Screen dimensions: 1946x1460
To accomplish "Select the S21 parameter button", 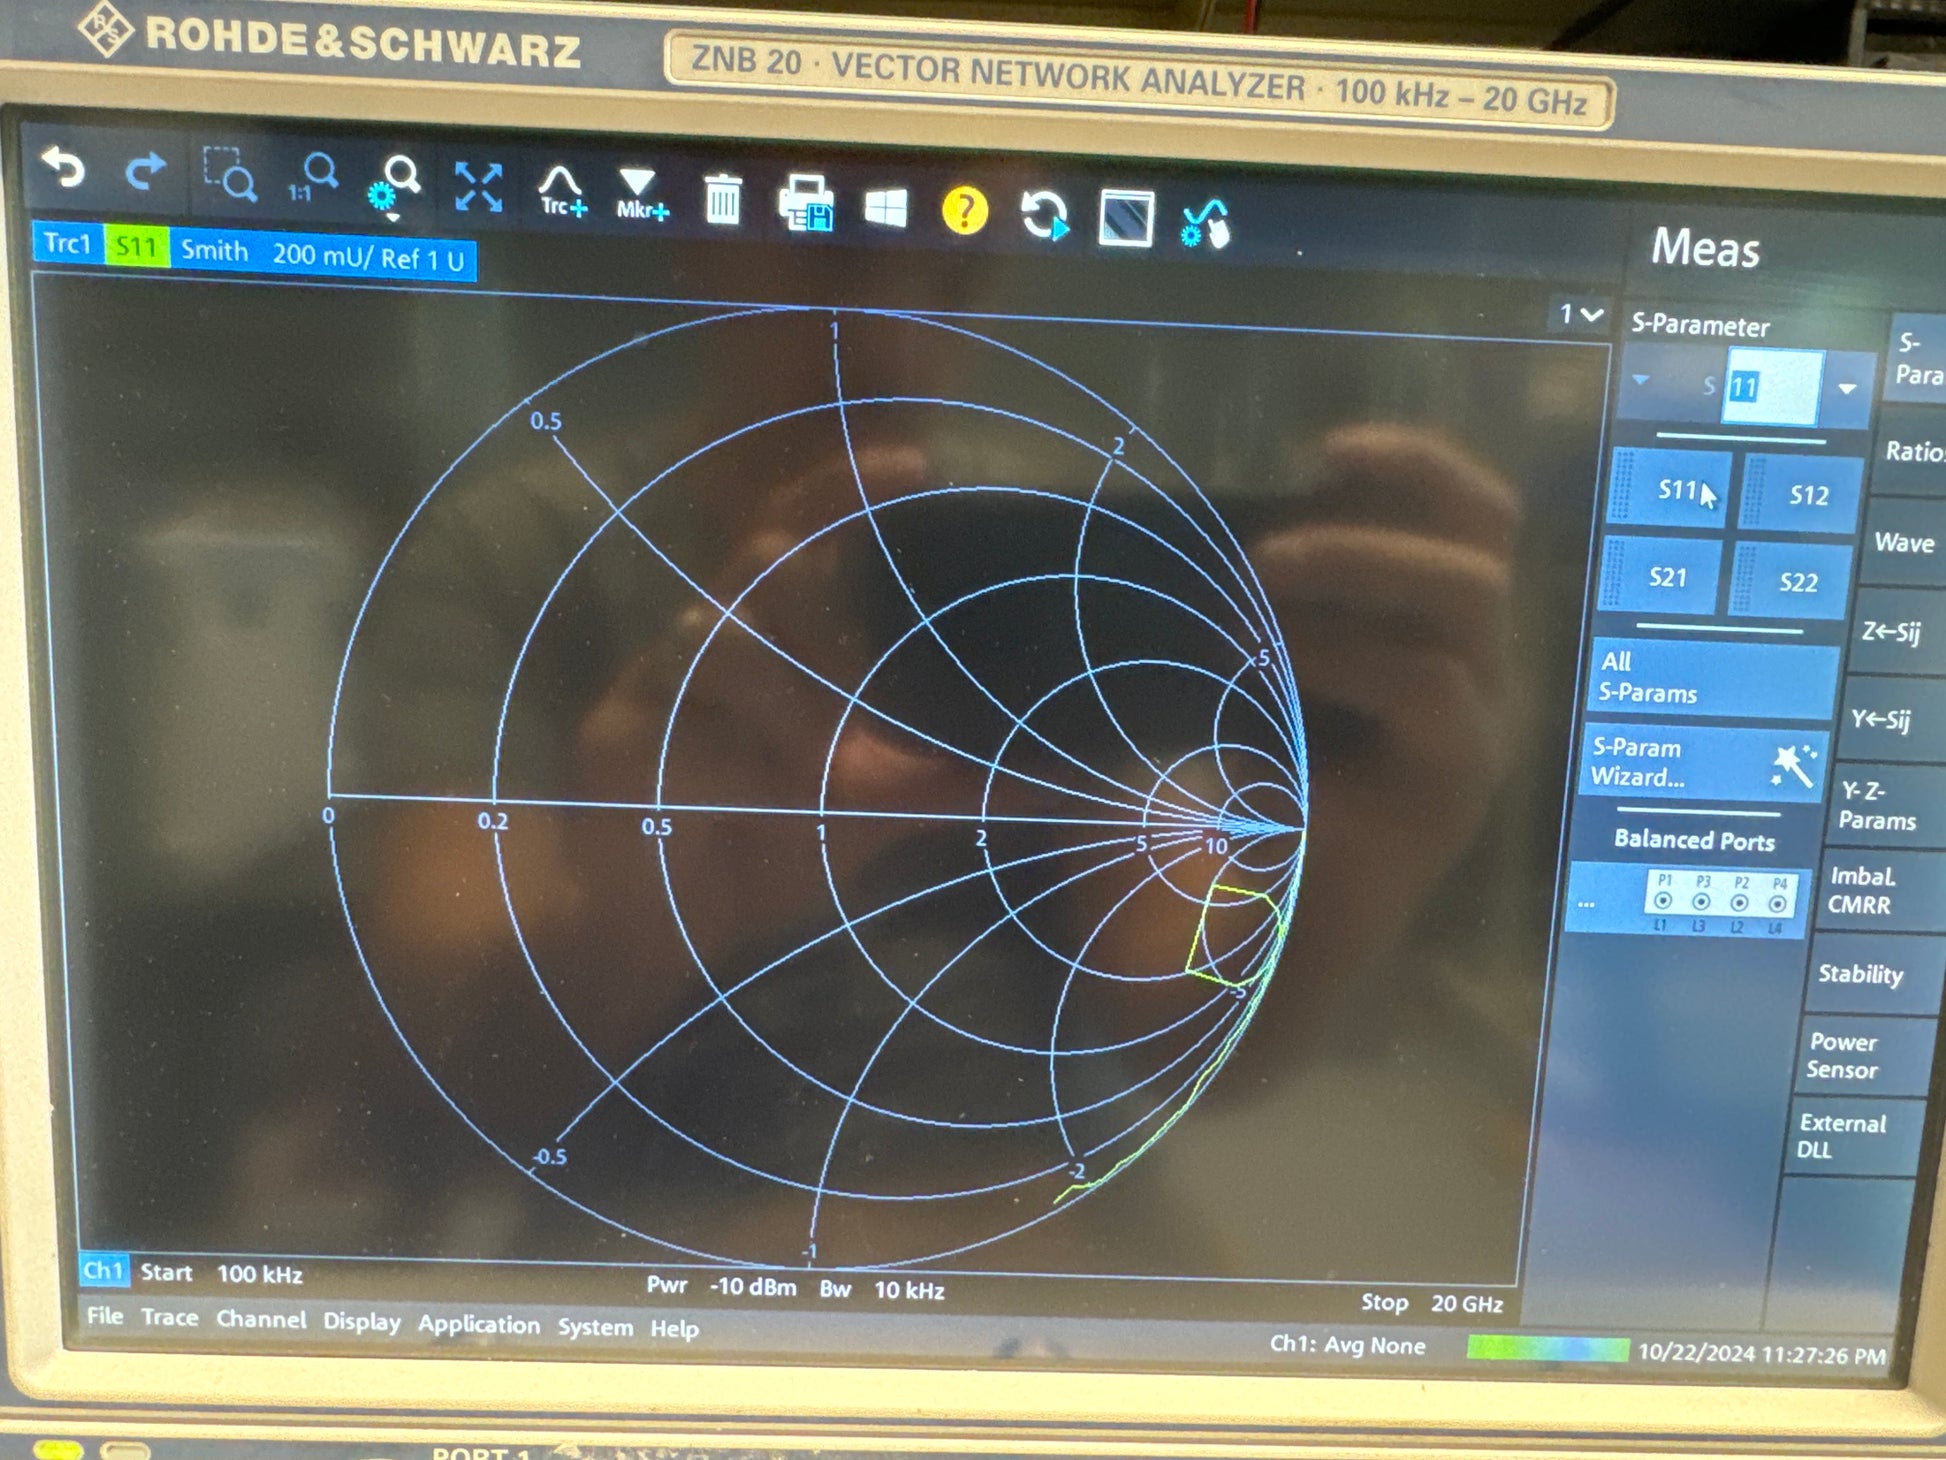I will 1666,578.
